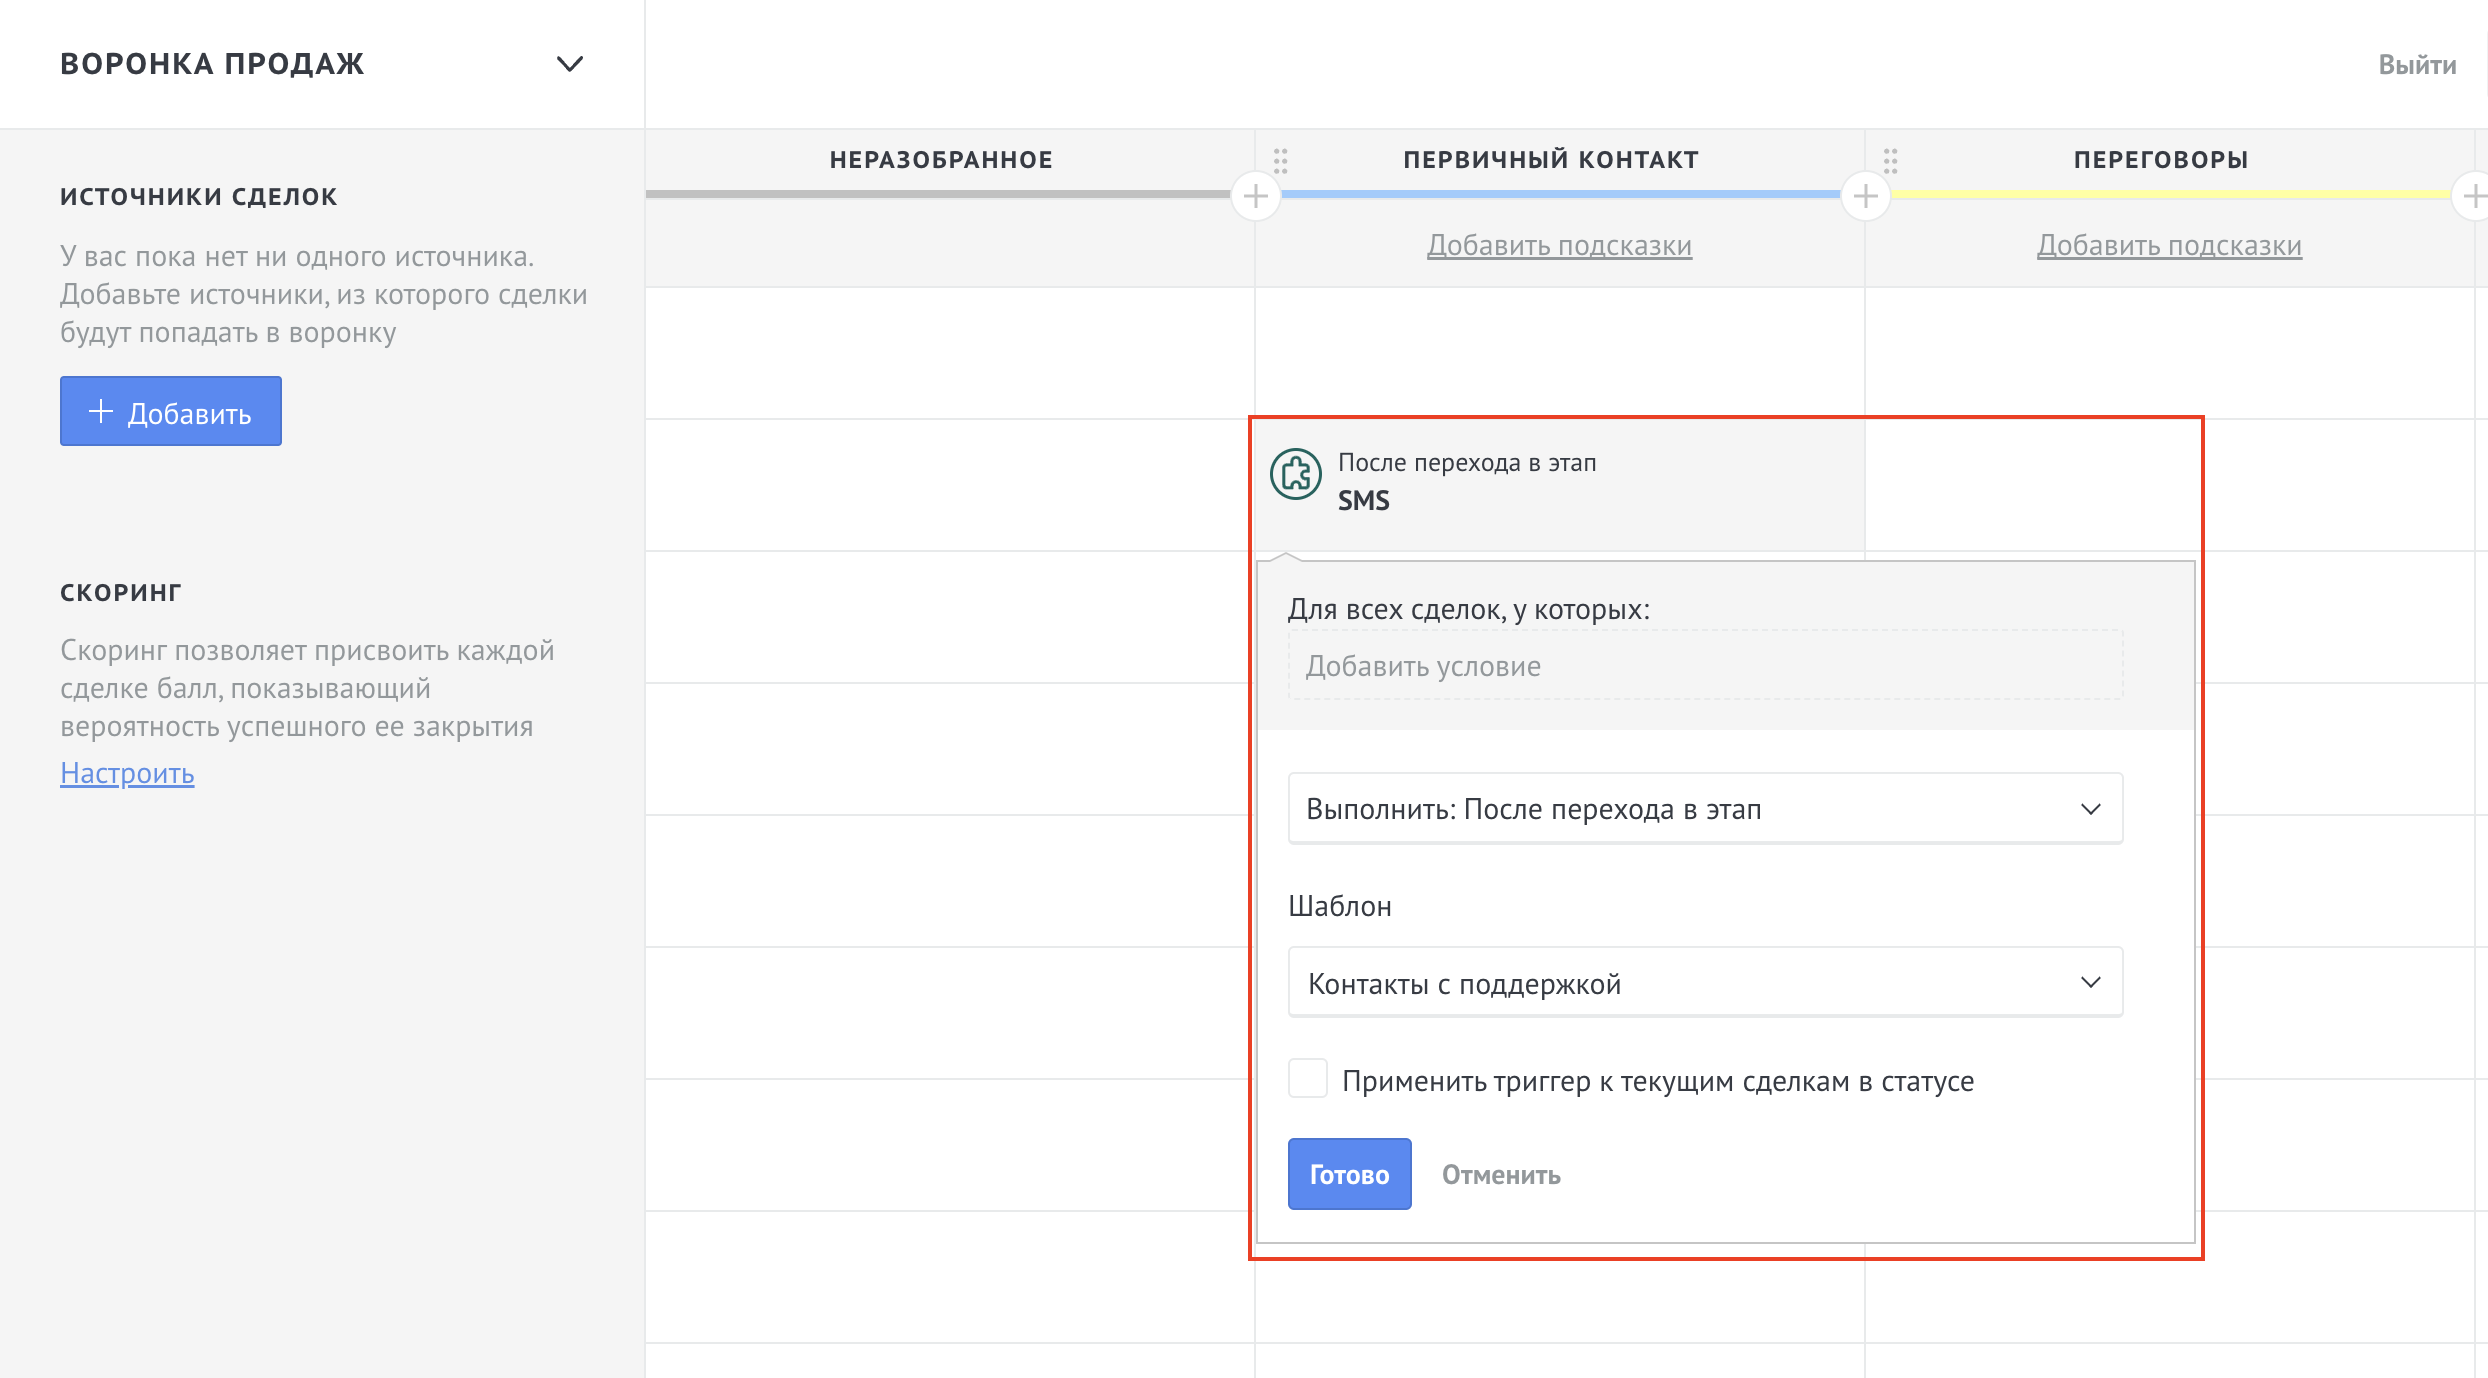Click the Скоринг heading
The image size is (2488, 1378).
pyautogui.click(x=121, y=593)
